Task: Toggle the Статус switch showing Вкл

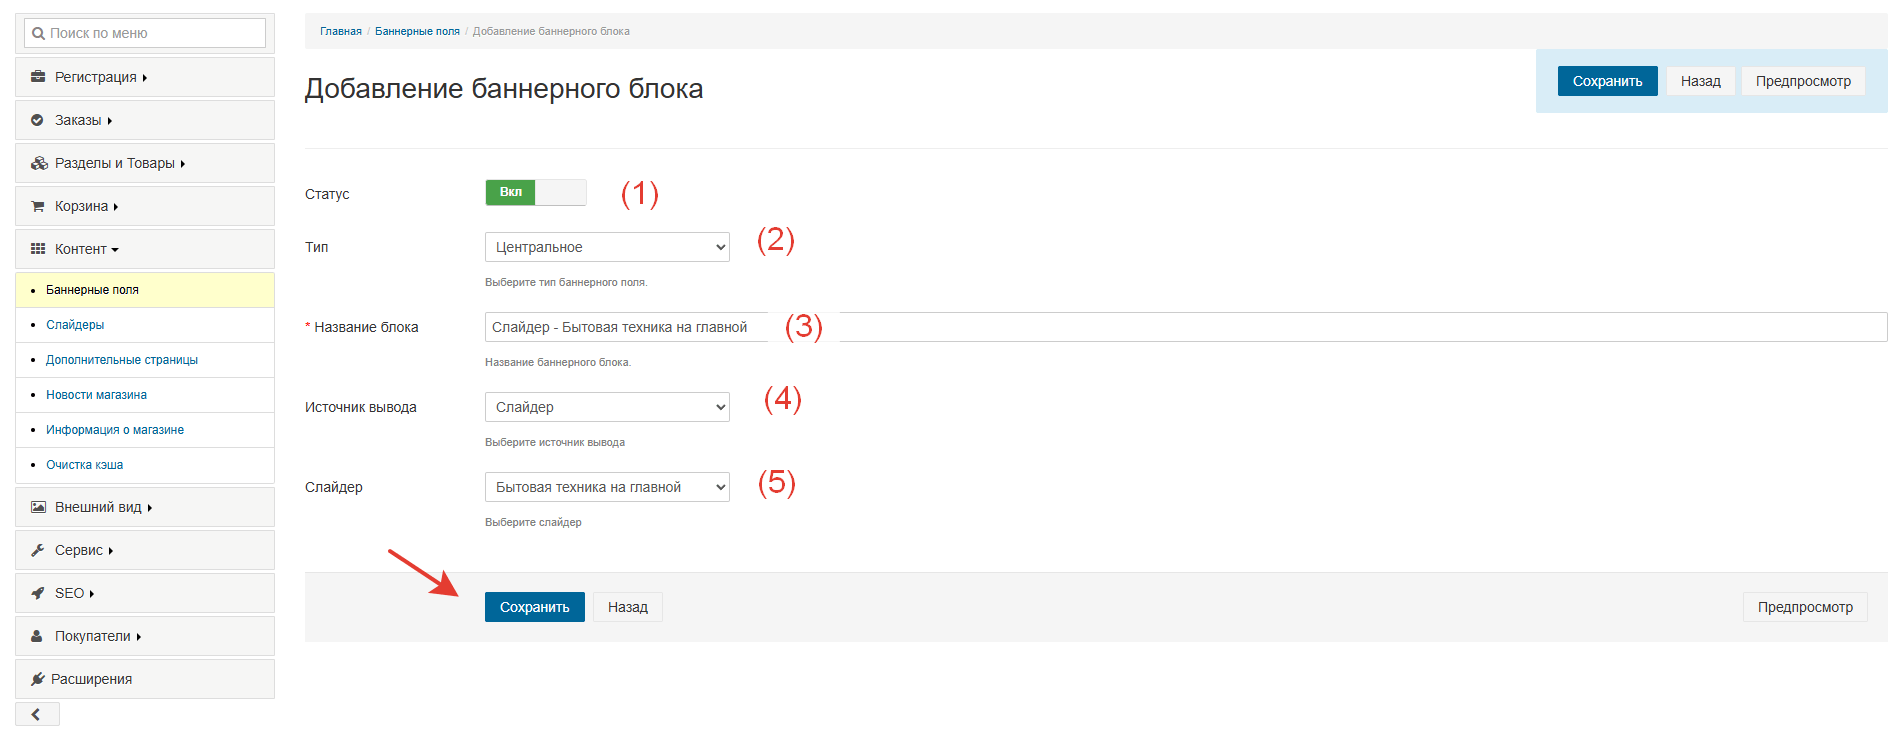Action: click(536, 192)
